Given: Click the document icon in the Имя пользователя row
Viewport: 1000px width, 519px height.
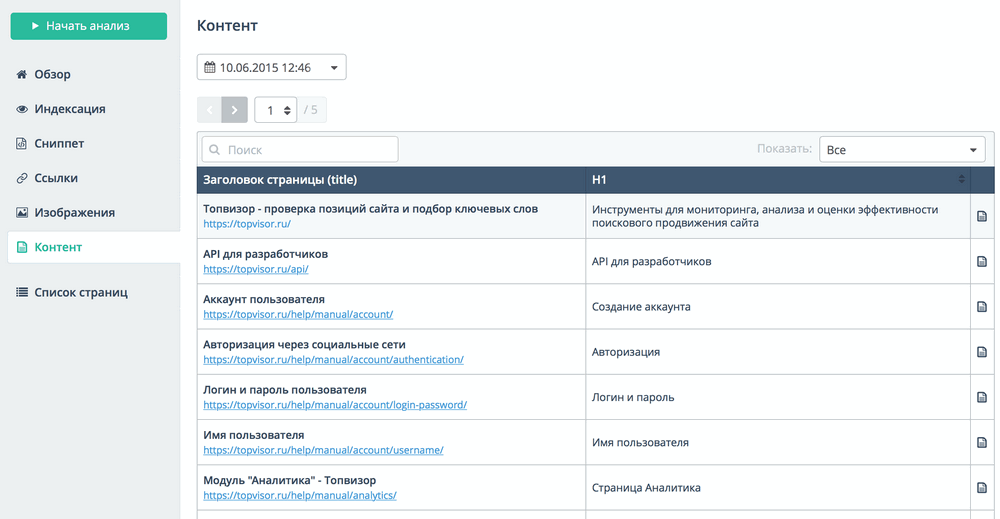Looking at the screenshot, I should click(x=982, y=442).
